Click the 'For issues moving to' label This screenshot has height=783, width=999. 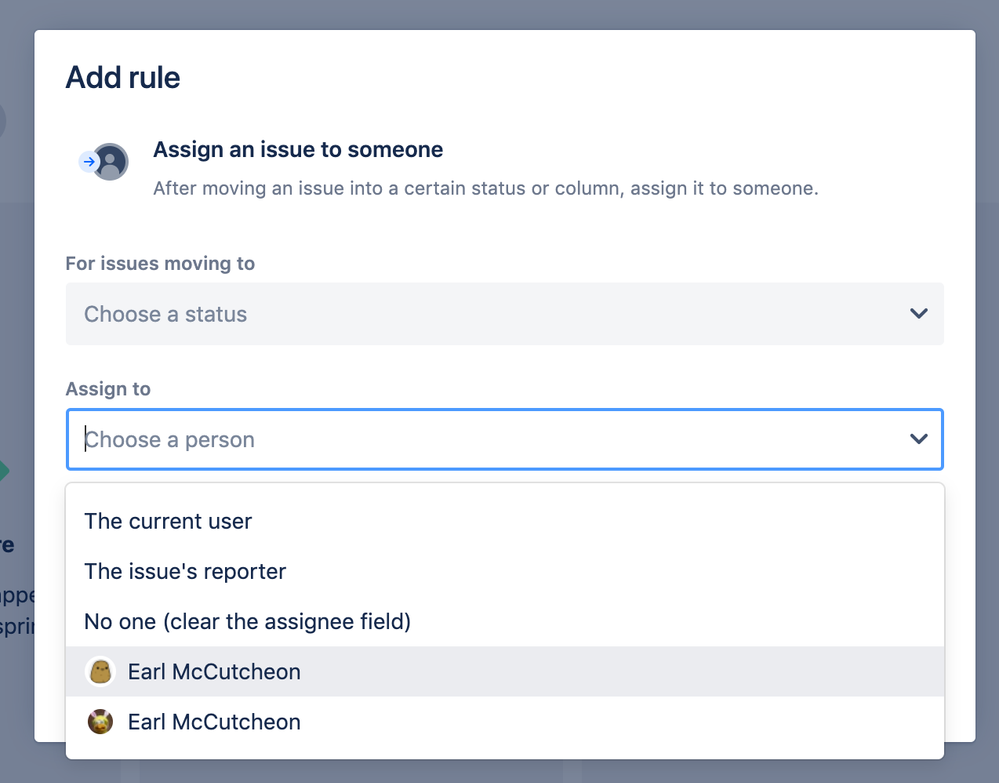coord(160,264)
